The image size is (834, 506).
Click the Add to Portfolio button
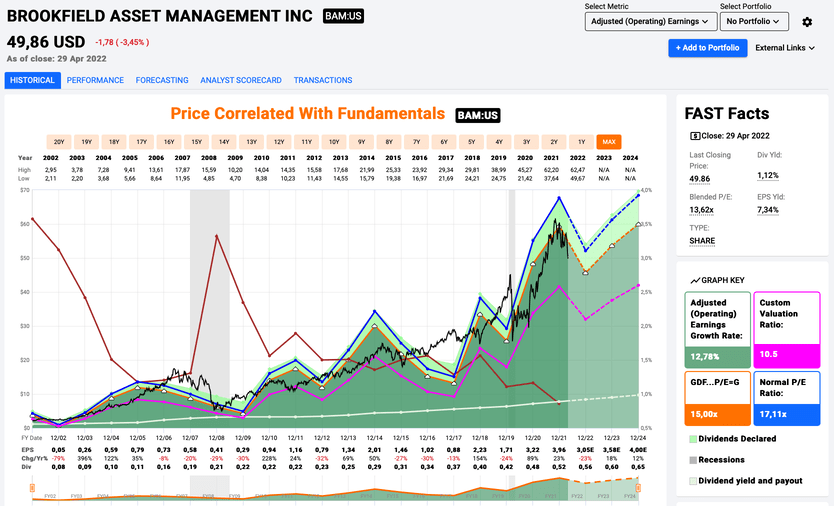pyautogui.click(x=708, y=48)
